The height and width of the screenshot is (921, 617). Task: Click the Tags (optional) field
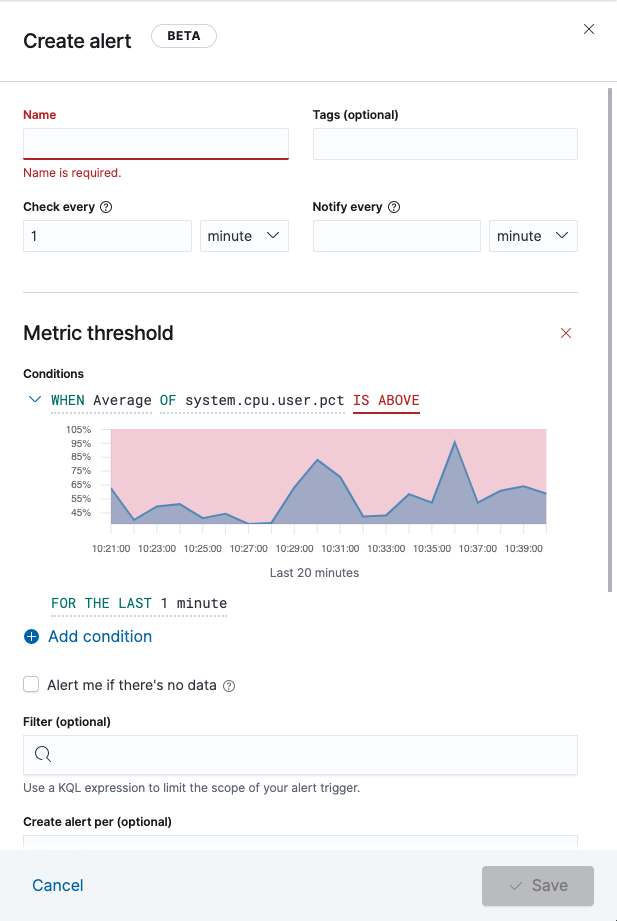click(444, 143)
